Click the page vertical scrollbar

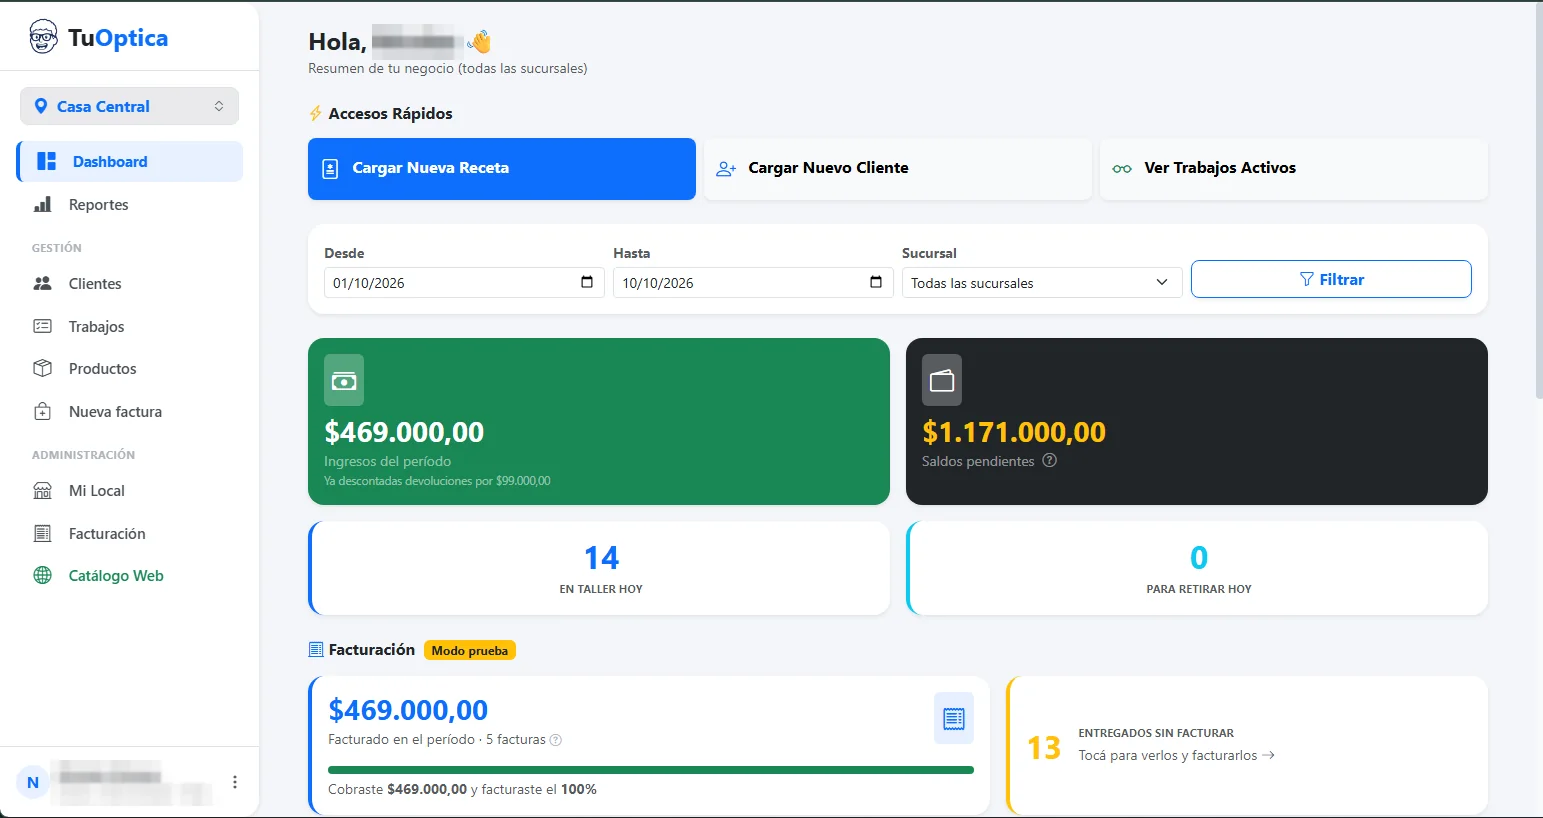point(1538,200)
